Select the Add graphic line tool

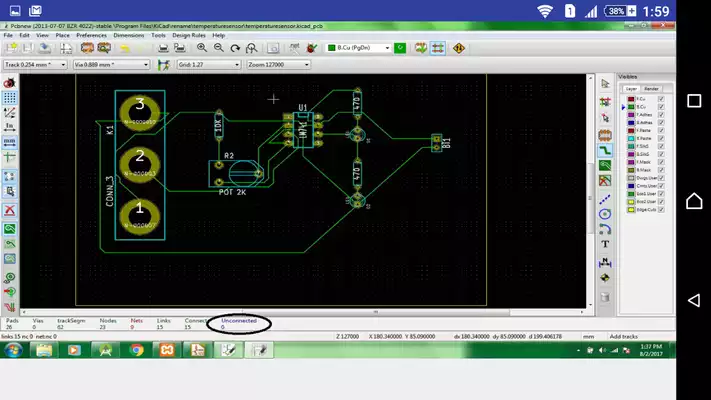pyautogui.click(x=605, y=199)
